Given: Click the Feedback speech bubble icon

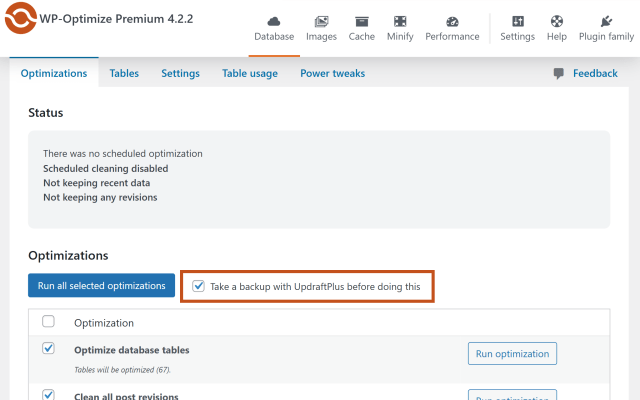Looking at the screenshot, I should [558, 73].
